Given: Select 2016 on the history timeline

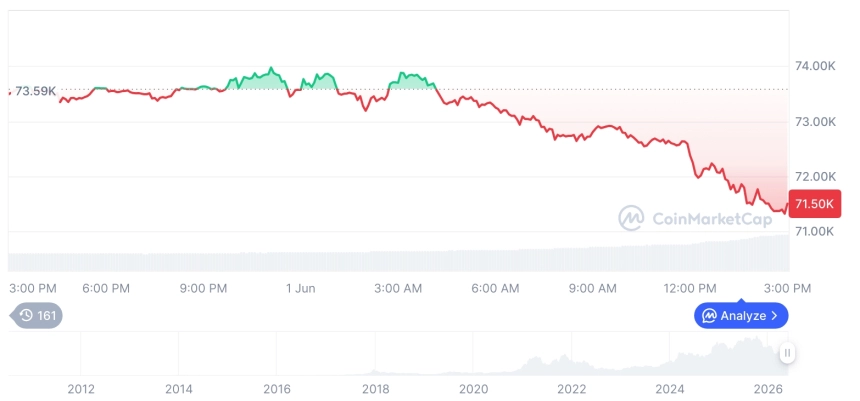Looking at the screenshot, I should point(276,389).
